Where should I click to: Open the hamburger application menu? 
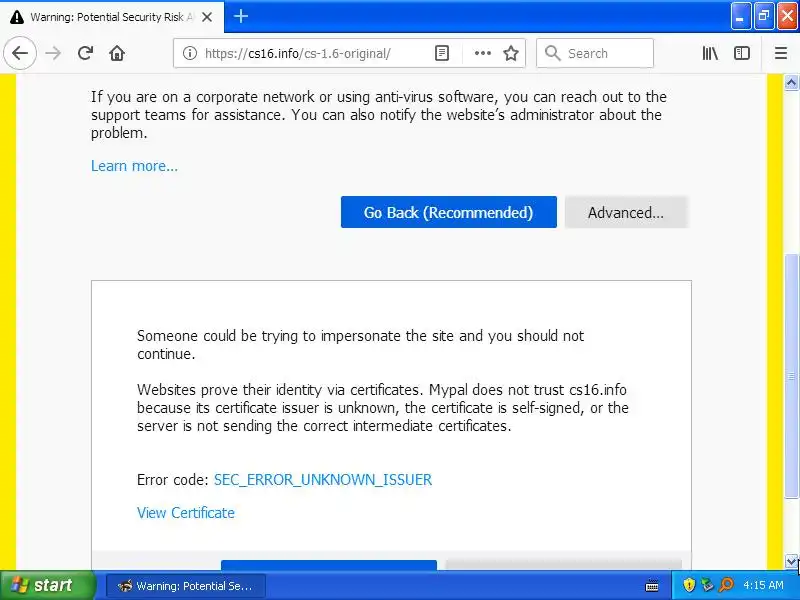click(781, 53)
